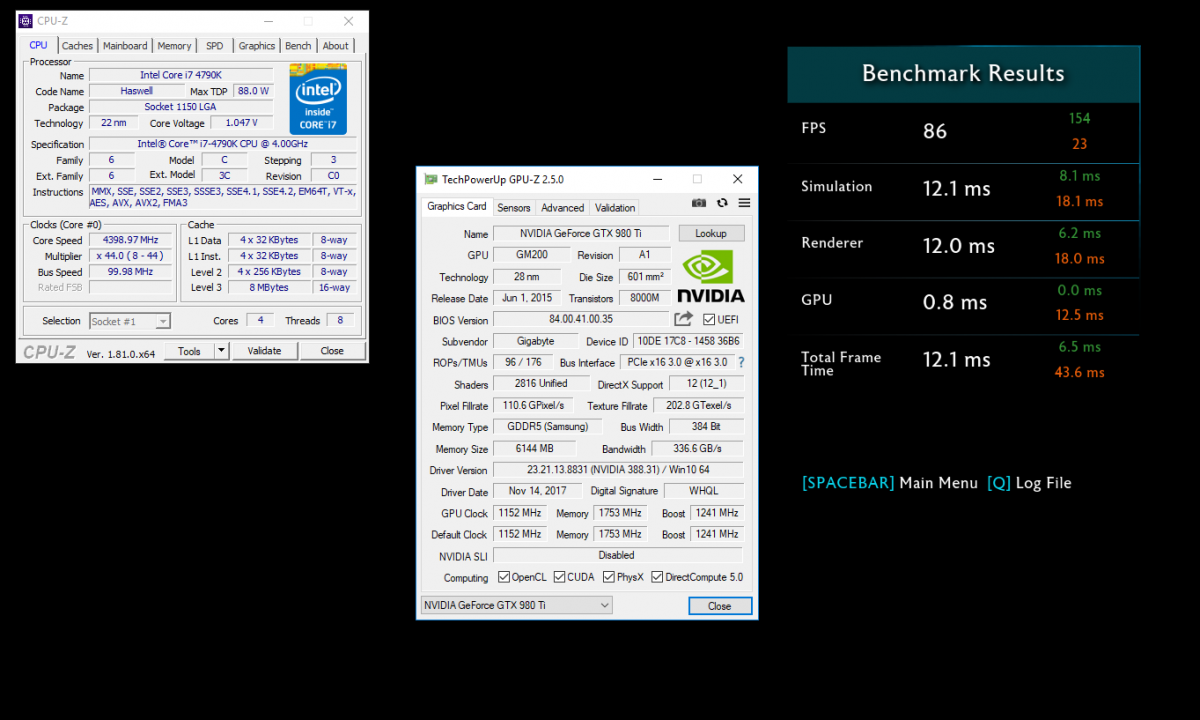1200x720 pixels.
Task: Click the Max TDP value 88.0 W
Action: 253,91
